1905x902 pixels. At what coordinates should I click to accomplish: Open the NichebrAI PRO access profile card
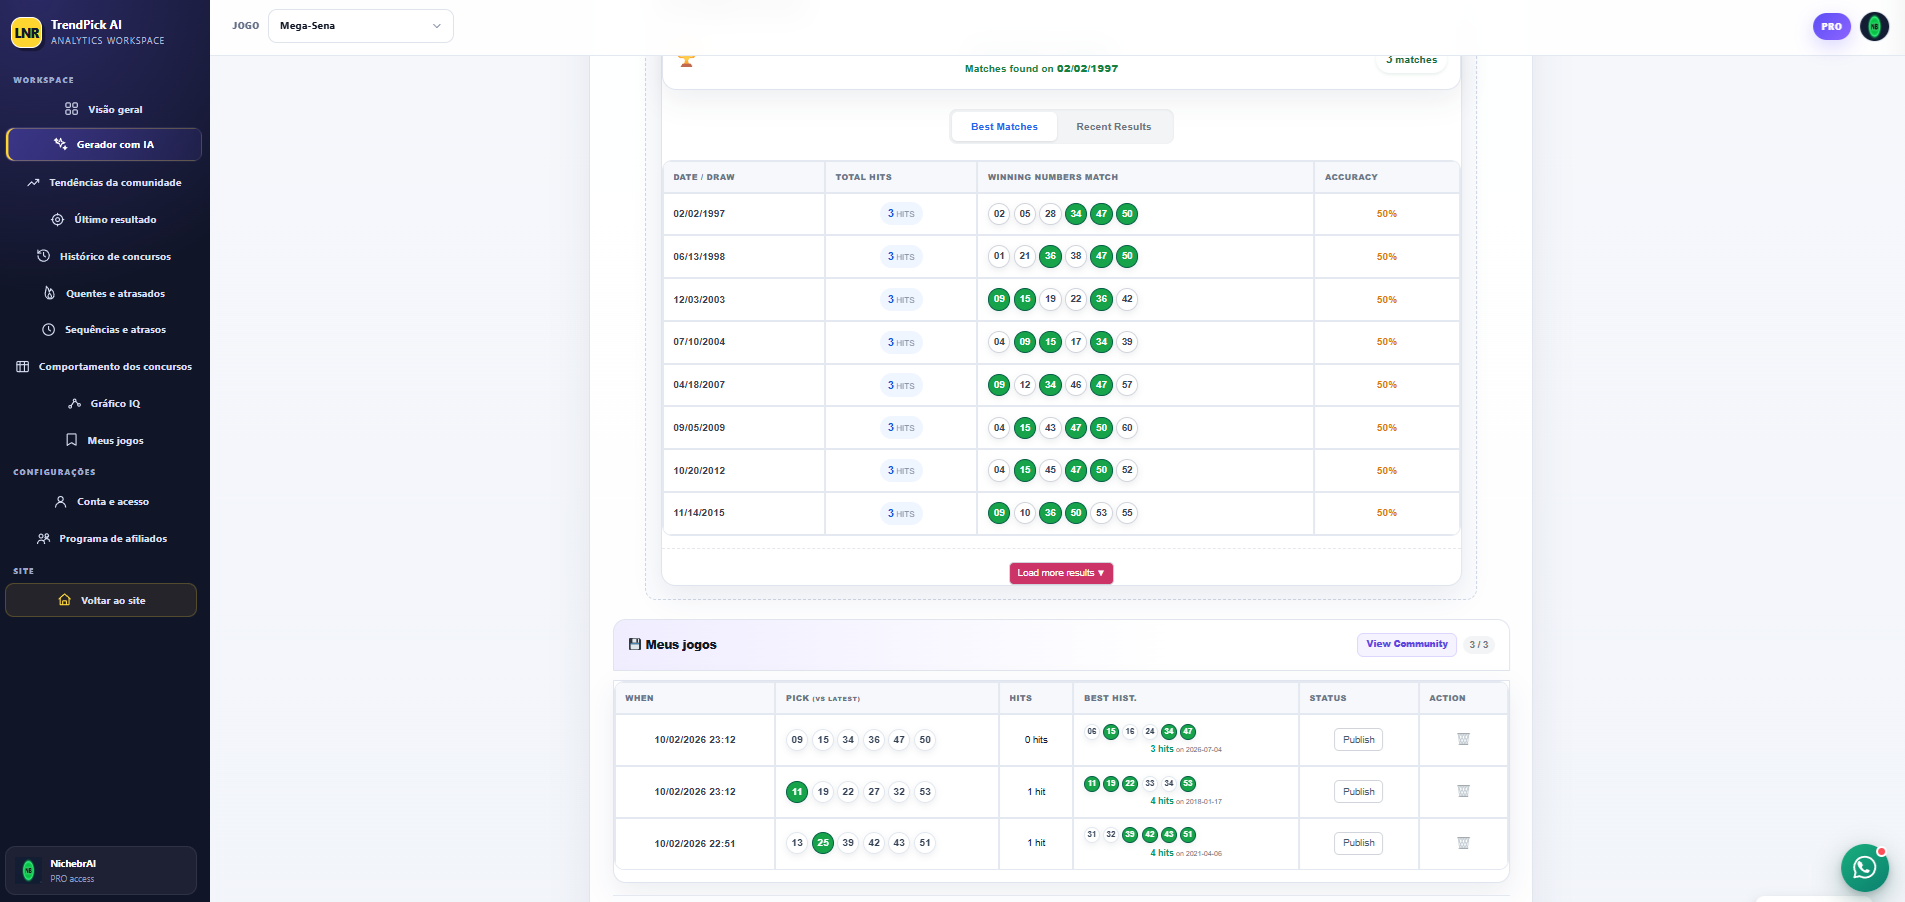pos(101,871)
